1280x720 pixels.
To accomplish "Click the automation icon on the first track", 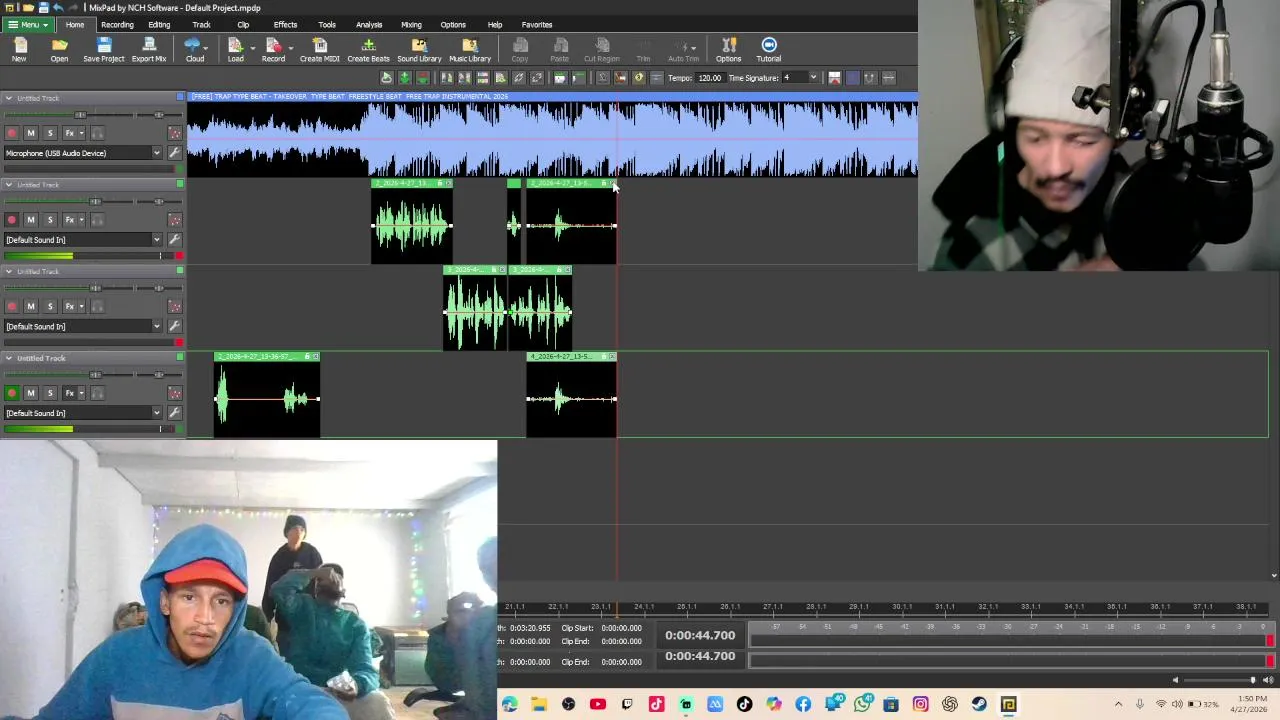I will point(174,133).
